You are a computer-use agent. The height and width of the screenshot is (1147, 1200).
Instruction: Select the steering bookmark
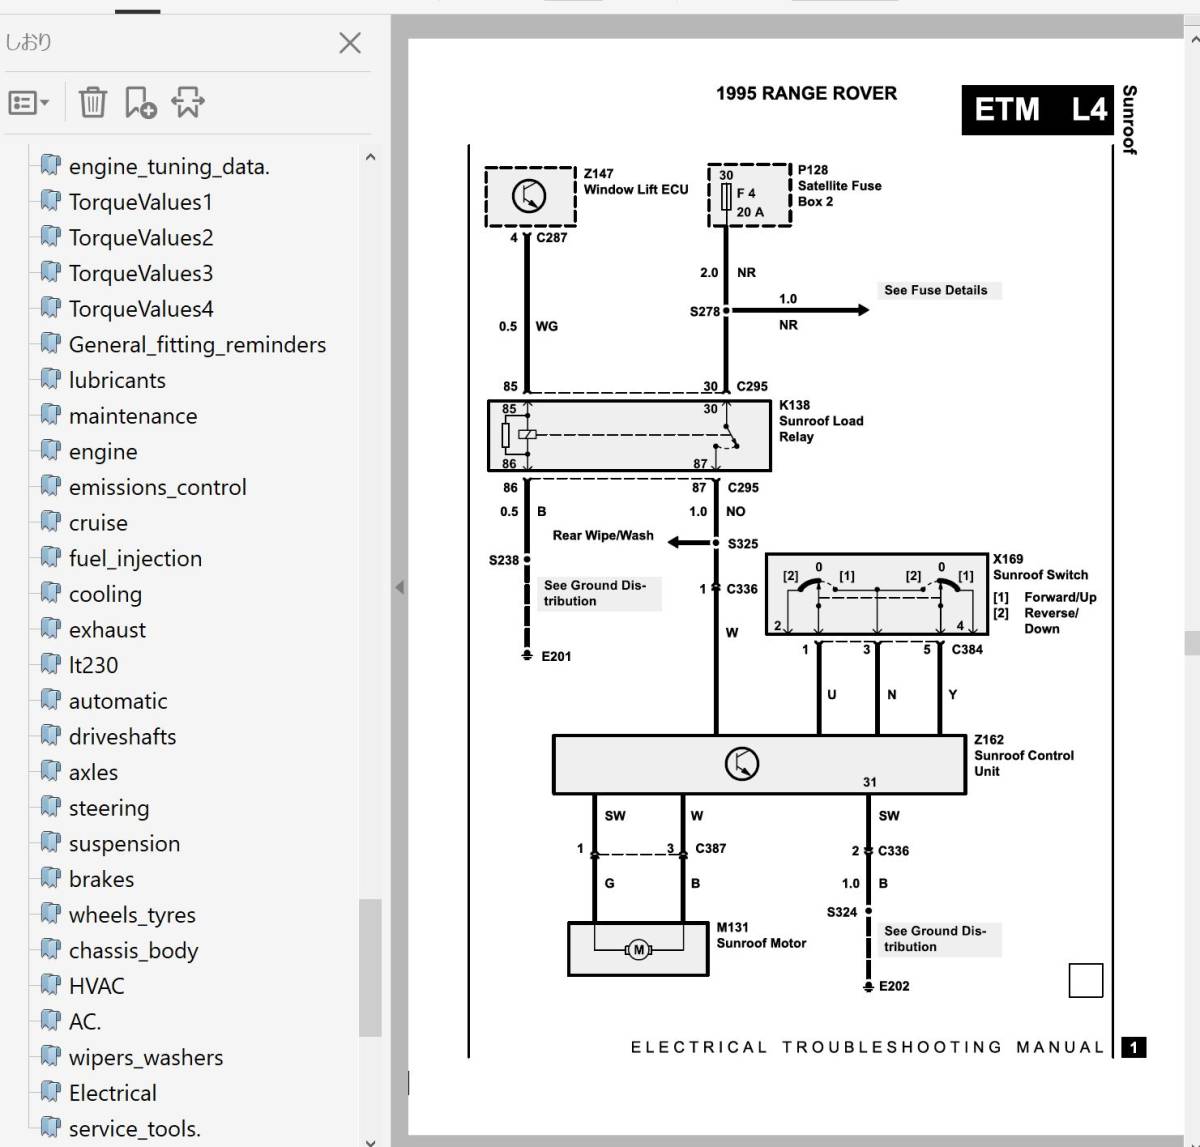109,808
